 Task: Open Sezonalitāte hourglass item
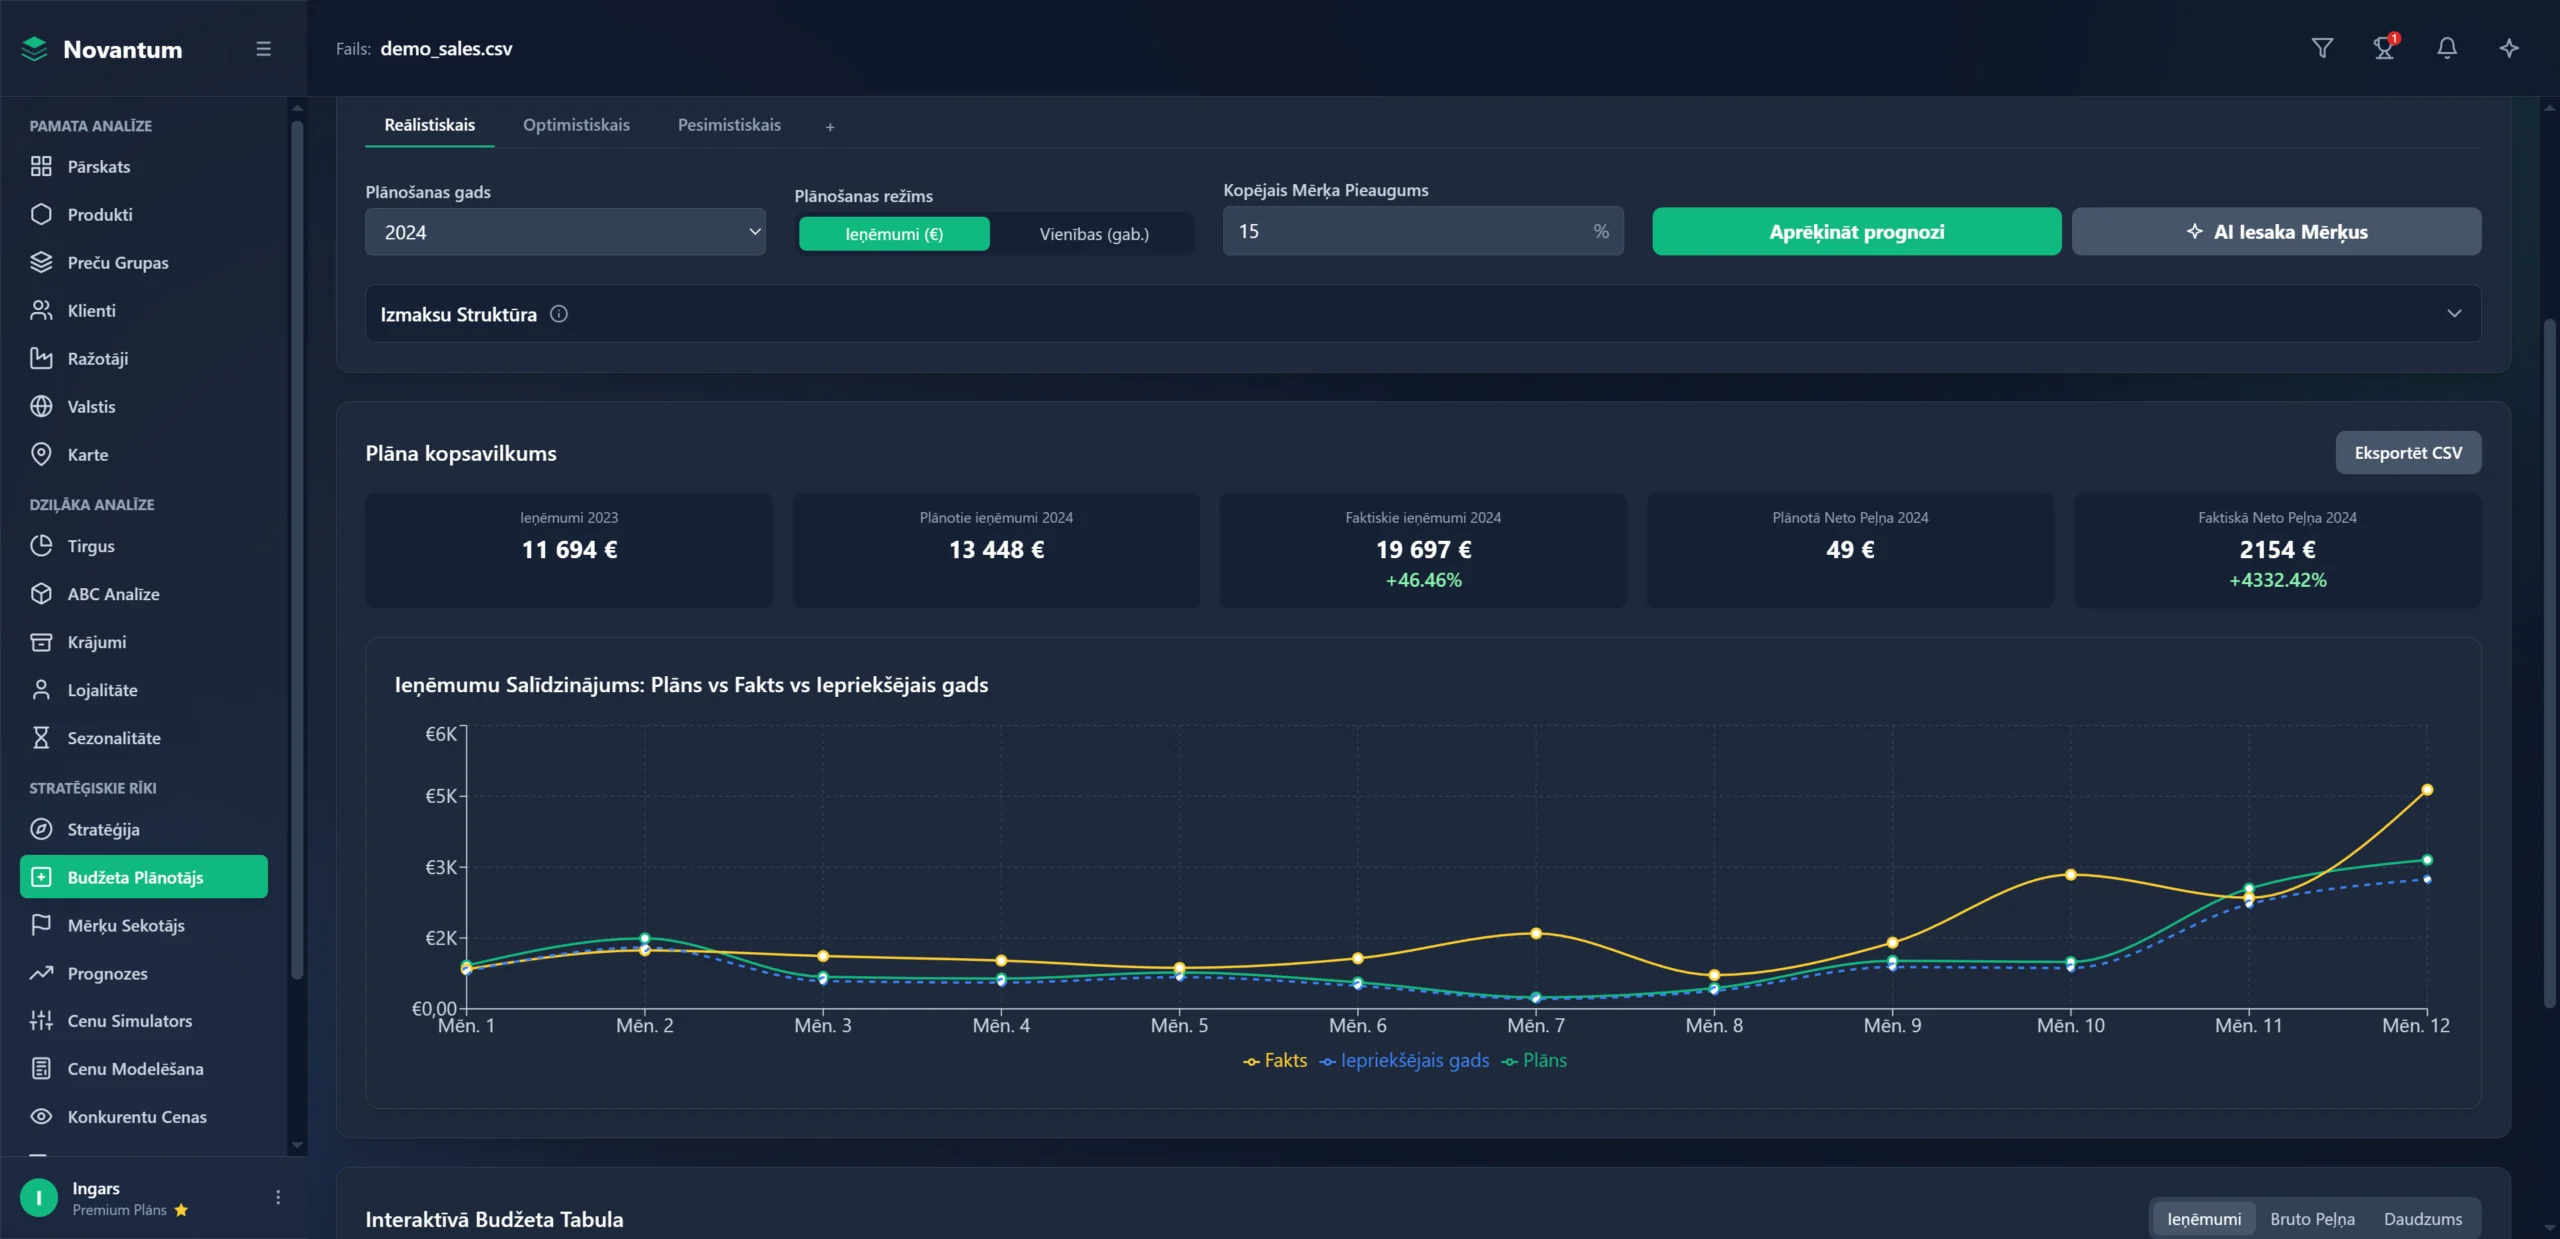tap(114, 738)
